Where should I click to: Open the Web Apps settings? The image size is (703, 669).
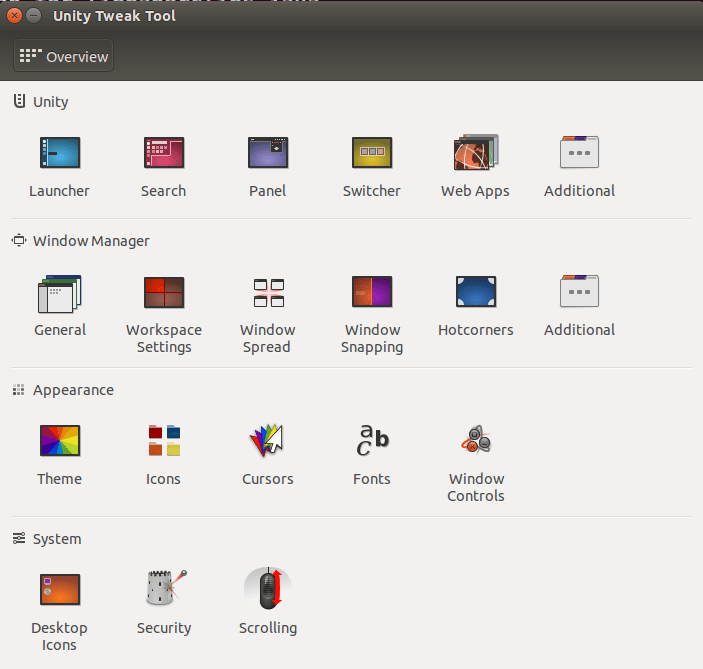click(x=475, y=154)
